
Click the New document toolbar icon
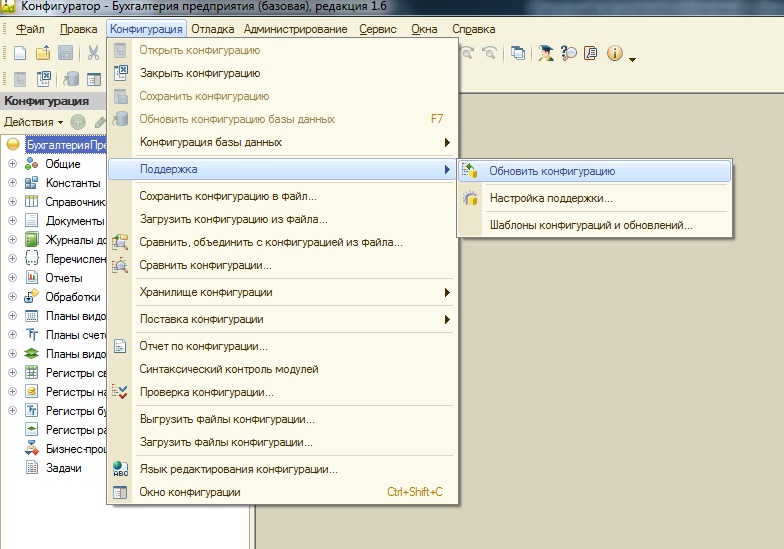pos(20,52)
